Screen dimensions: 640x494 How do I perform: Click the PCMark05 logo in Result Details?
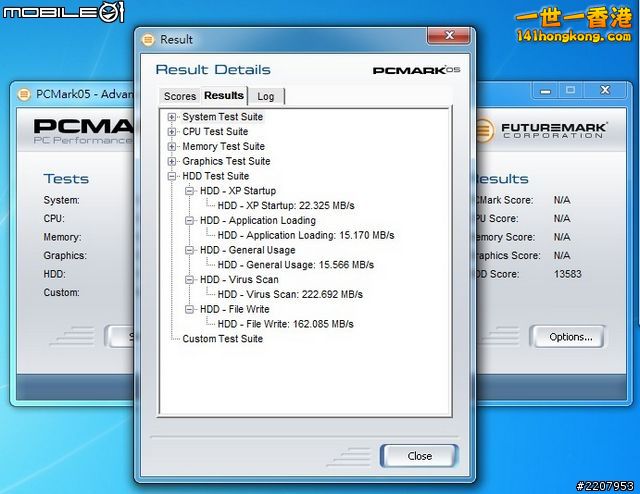[416, 70]
